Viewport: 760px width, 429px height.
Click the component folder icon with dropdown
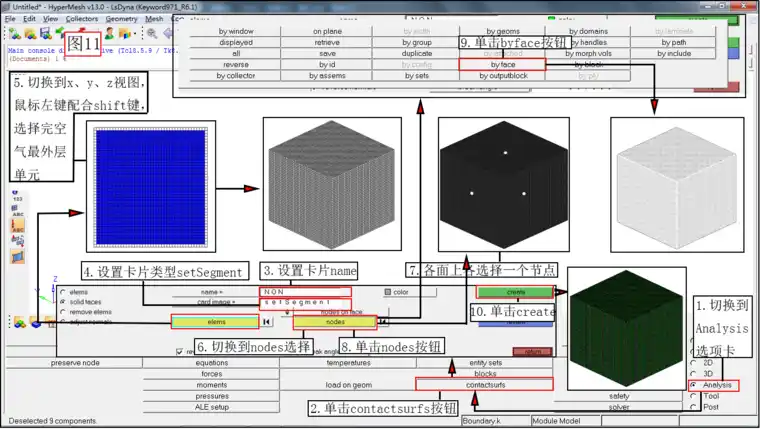pos(127,33)
